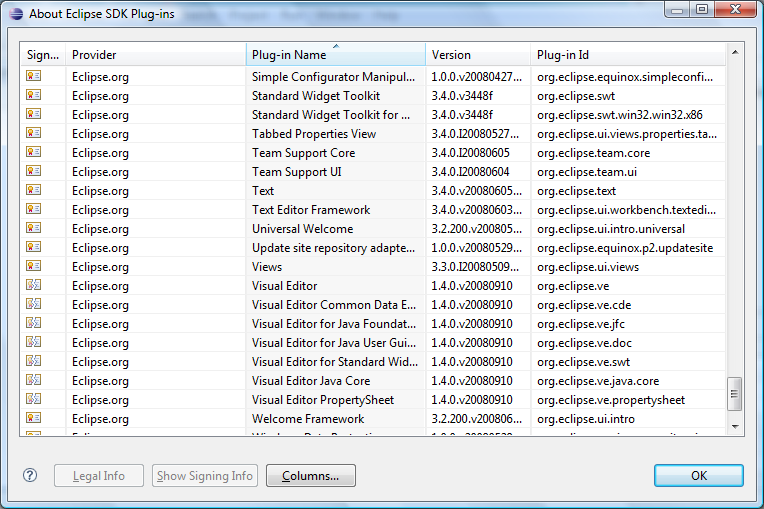Click unsigned icon for Visual Editor Common Data row
The image size is (764, 509).
click(x=34, y=304)
